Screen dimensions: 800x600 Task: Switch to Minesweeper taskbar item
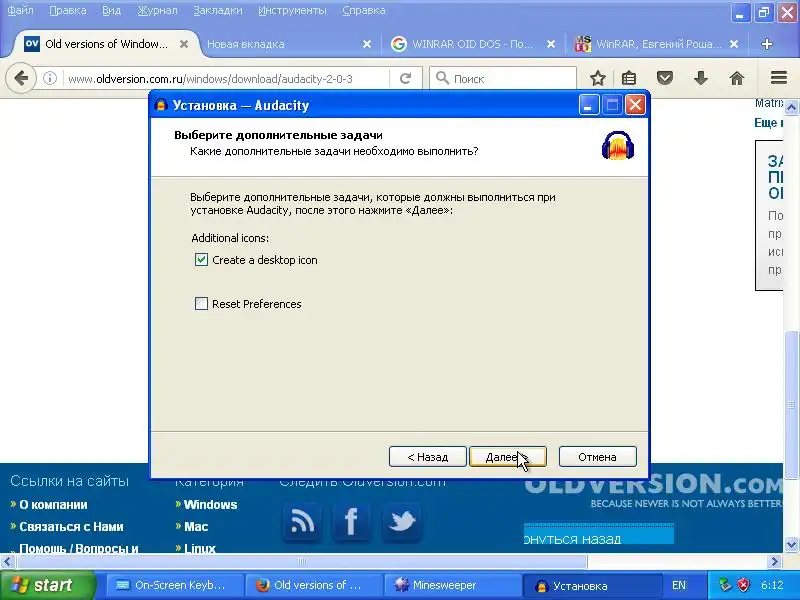(453, 585)
